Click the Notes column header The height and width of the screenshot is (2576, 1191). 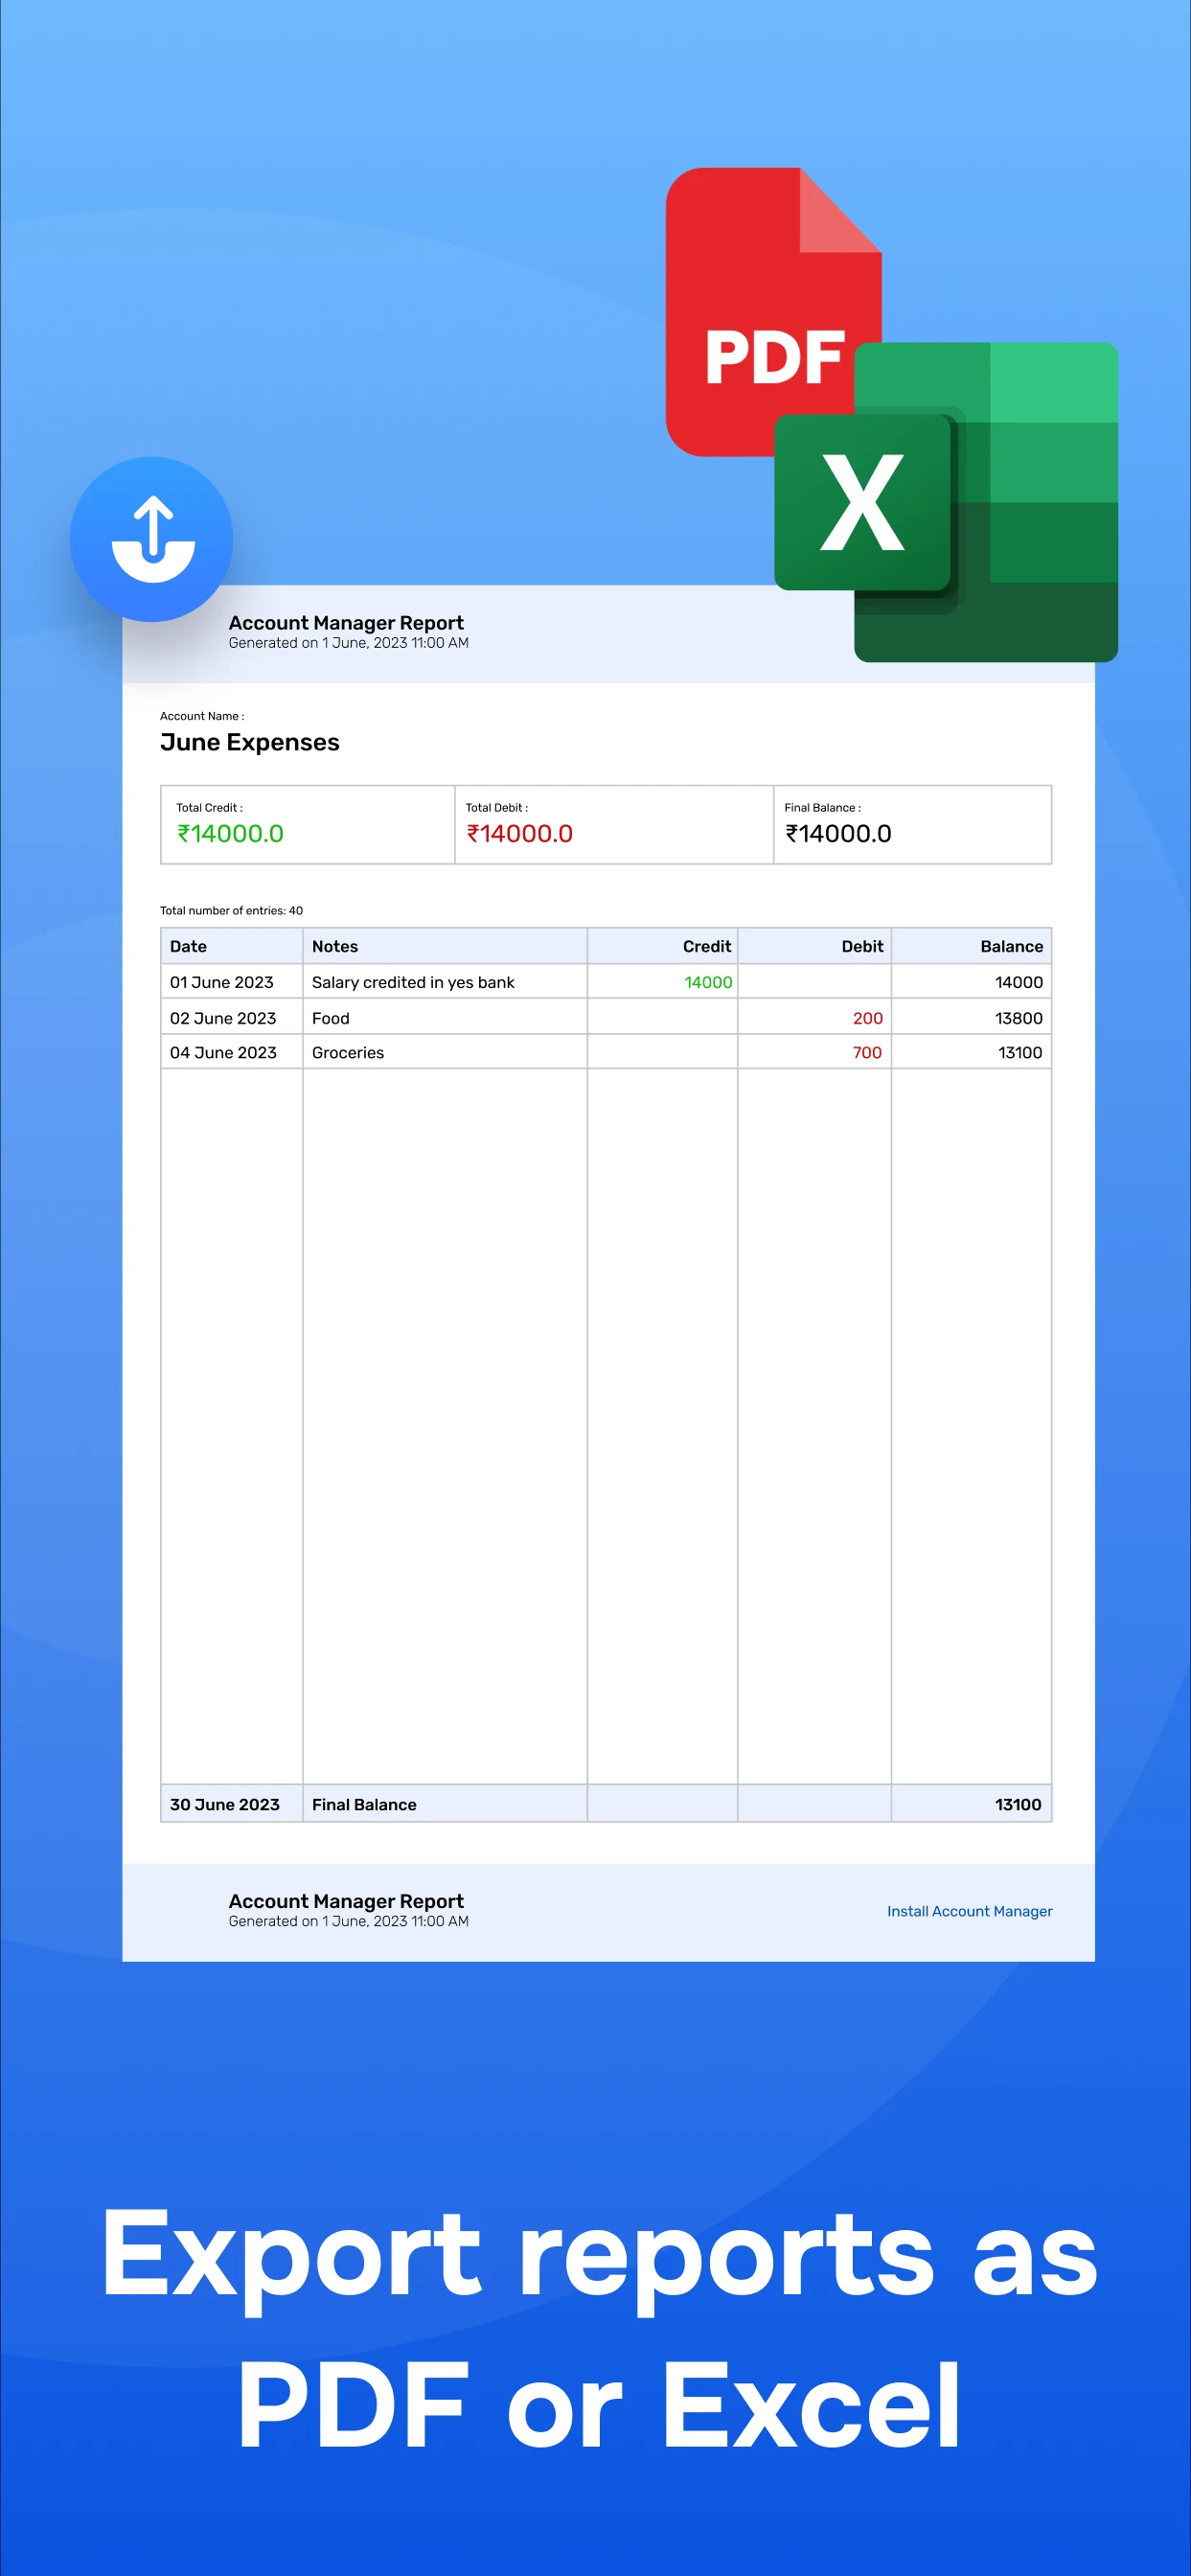click(x=335, y=946)
